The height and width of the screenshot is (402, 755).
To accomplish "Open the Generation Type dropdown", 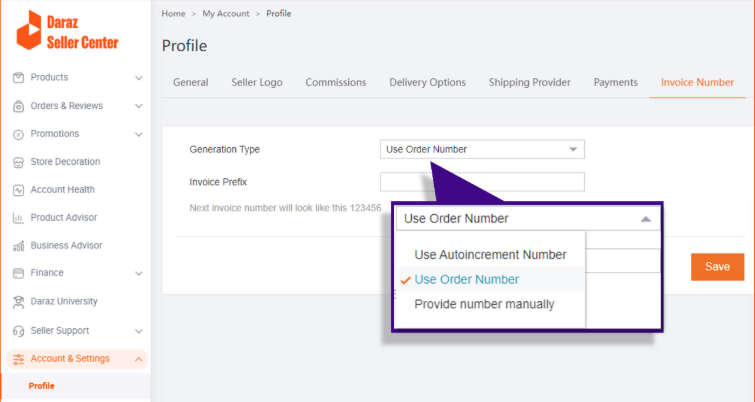I will pos(482,150).
